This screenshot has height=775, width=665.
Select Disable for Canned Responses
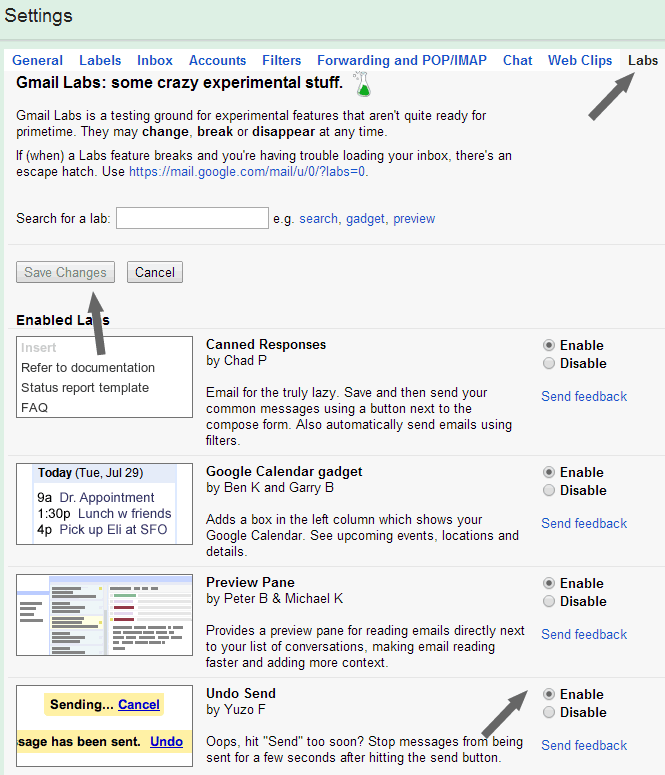(x=549, y=363)
